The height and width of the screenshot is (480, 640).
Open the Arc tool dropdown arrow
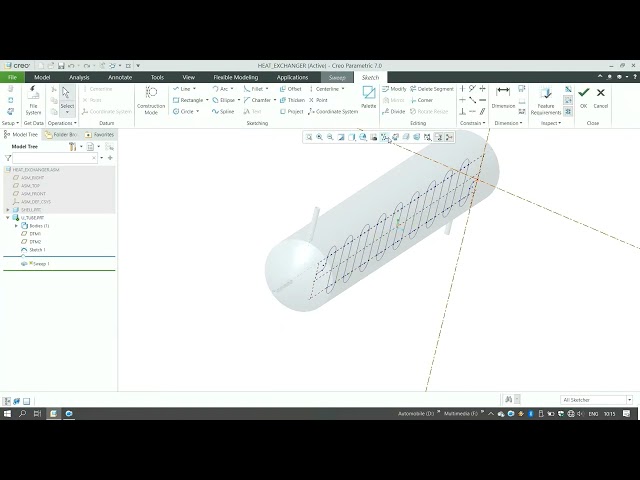tap(232, 89)
